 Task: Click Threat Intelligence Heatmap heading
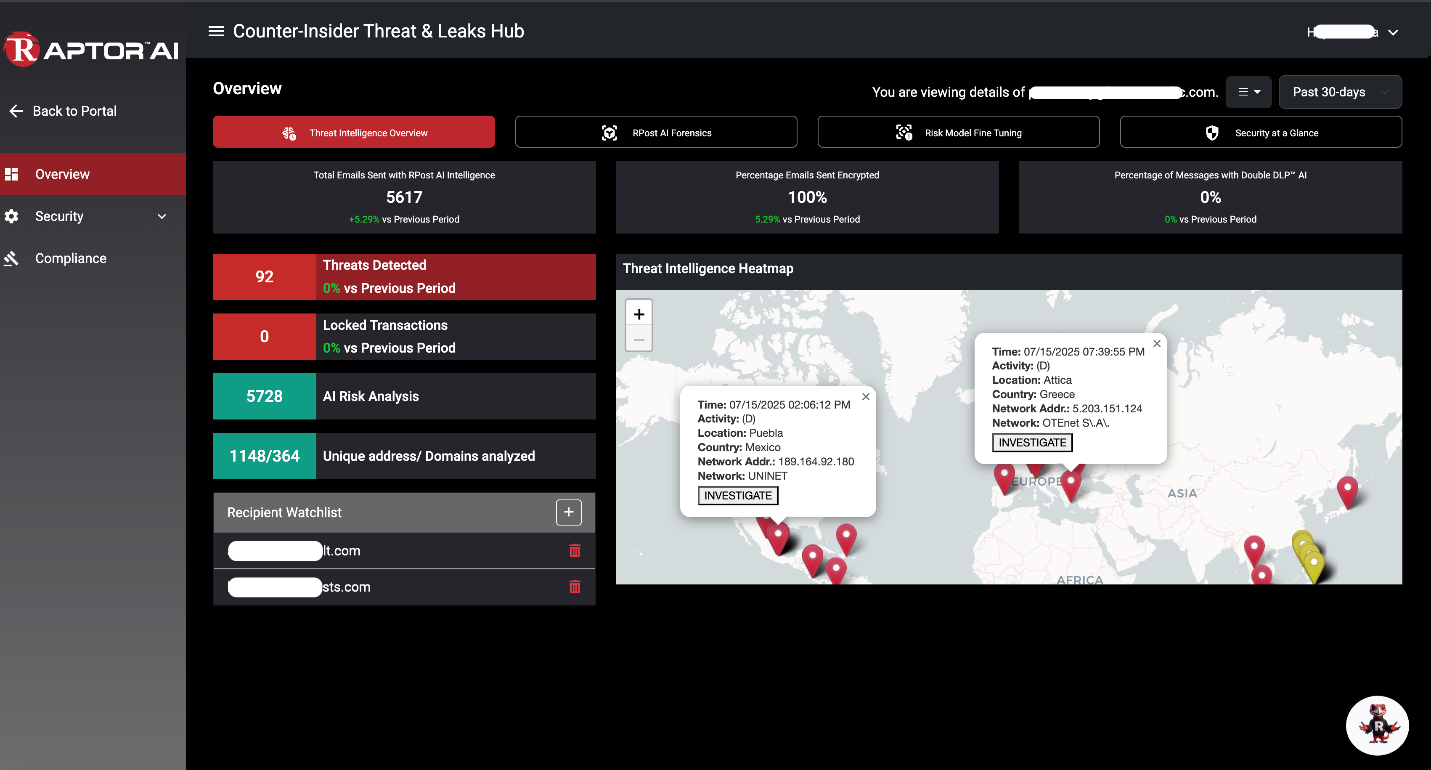(x=708, y=269)
